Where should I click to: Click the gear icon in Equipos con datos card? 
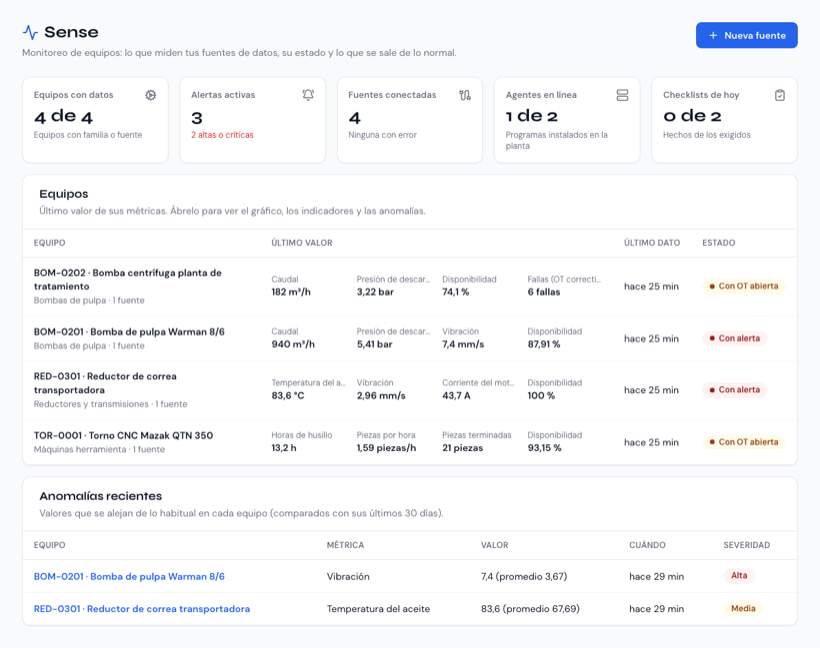(151, 95)
